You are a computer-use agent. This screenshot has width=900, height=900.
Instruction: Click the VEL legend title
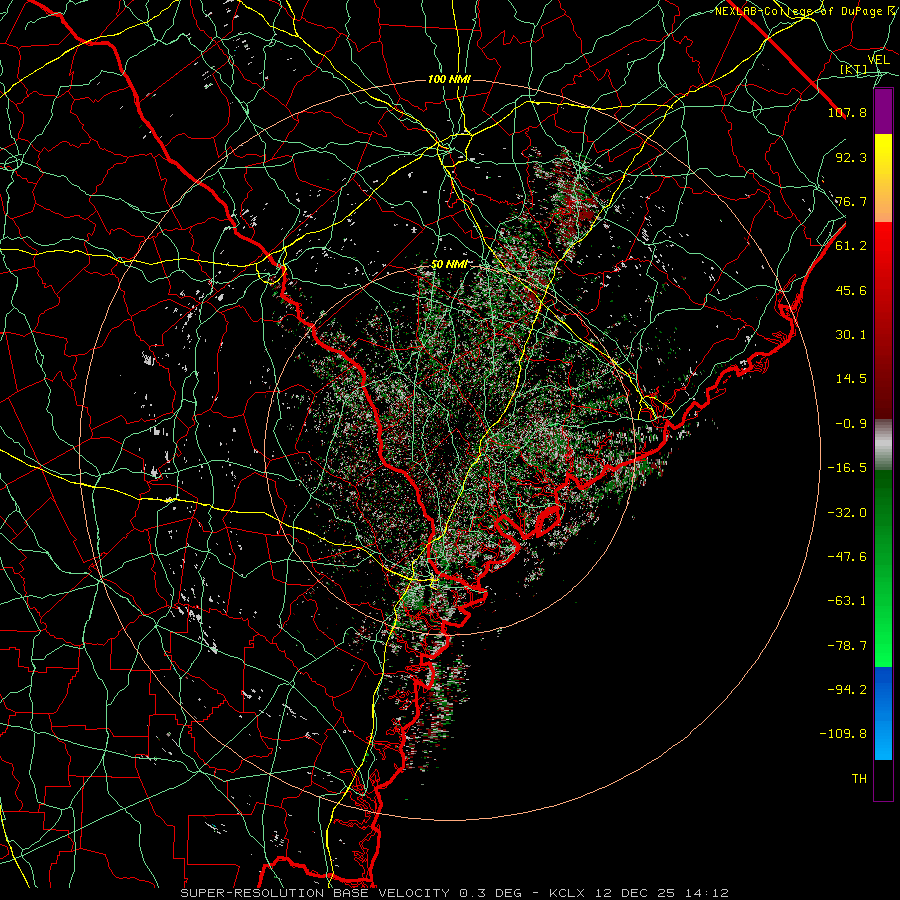click(878, 60)
